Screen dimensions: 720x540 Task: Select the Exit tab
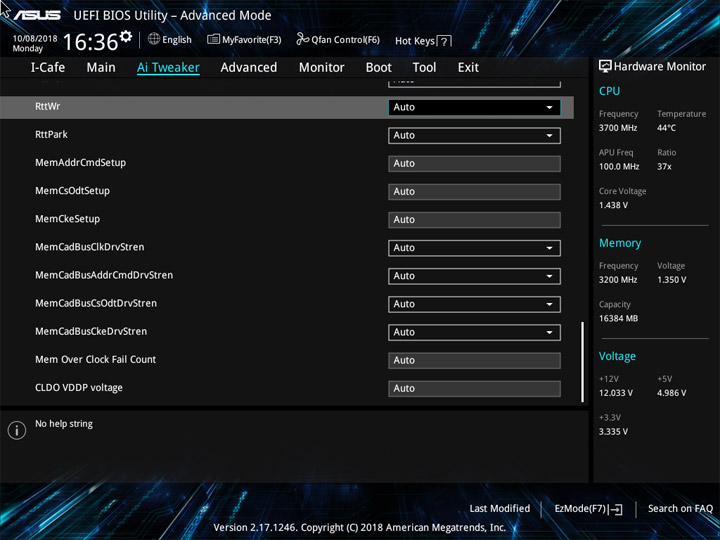(x=468, y=68)
